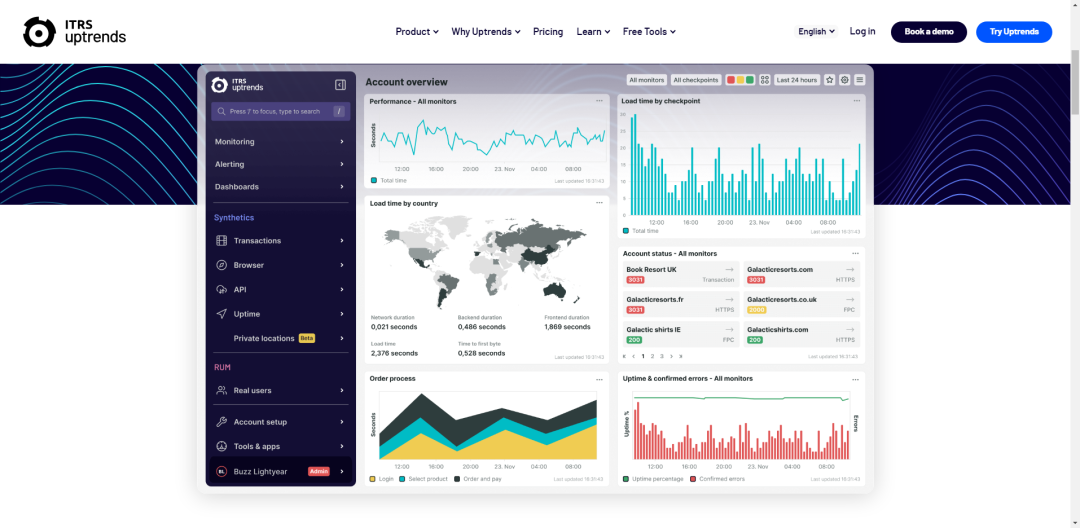Toggle Total time legend in Performance chart
This screenshot has width=1080, height=528.
tap(389, 180)
